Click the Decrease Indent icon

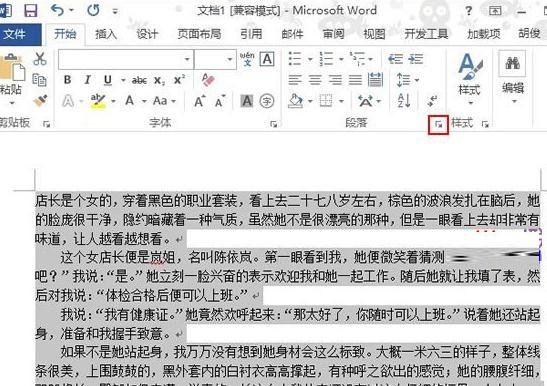point(396,59)
